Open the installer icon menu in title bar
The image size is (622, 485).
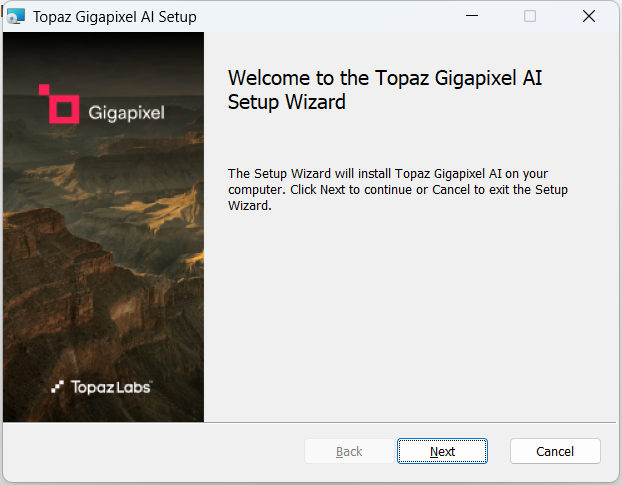(x=16, y=17)
